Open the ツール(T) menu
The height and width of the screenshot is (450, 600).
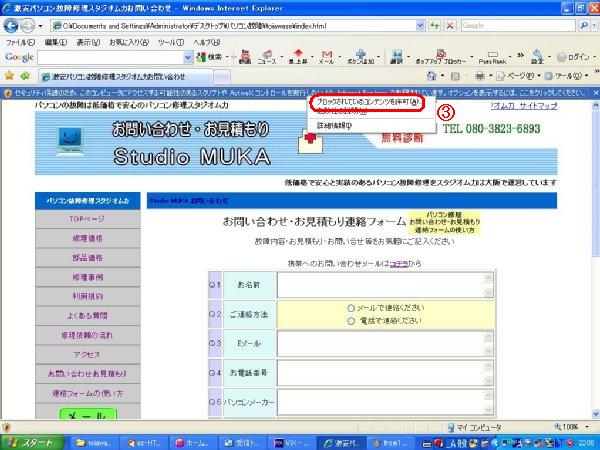click(x=171, y=42)
